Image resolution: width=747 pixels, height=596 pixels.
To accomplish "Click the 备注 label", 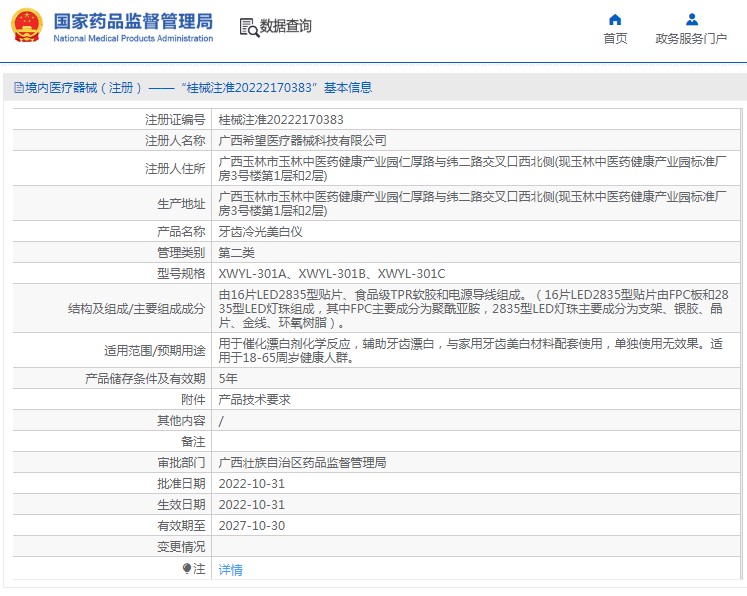I will coord(193,442).
